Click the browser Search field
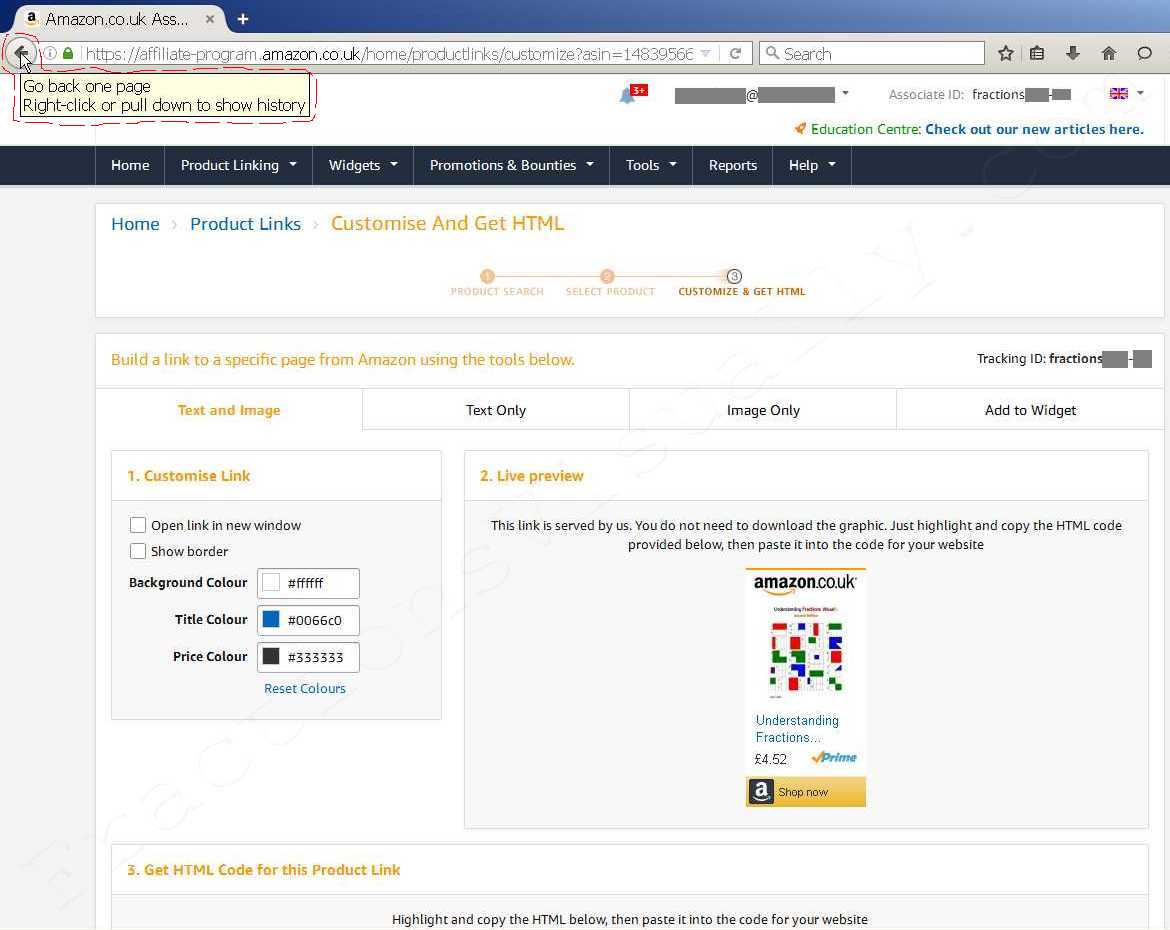The width and height of the screenshot is (1170, 930). [x=872, y=54]
